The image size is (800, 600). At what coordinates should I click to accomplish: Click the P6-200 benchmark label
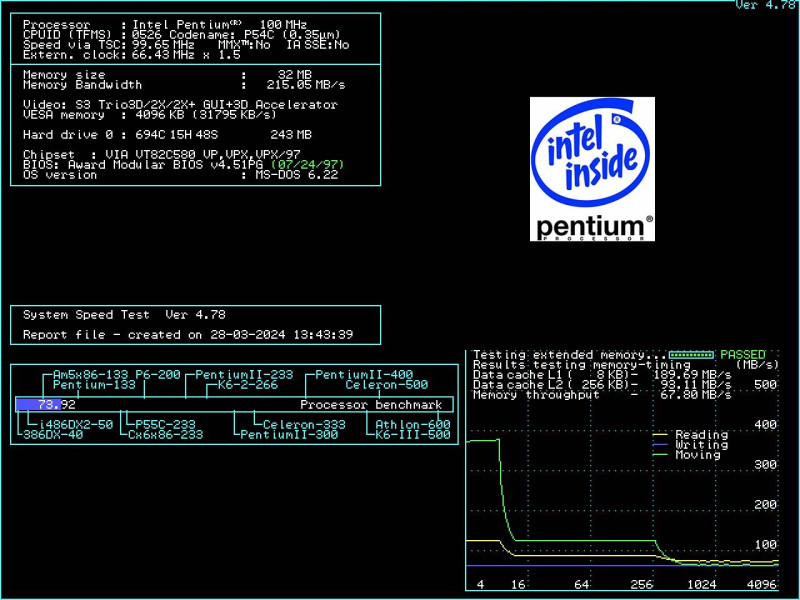(158, 374)
